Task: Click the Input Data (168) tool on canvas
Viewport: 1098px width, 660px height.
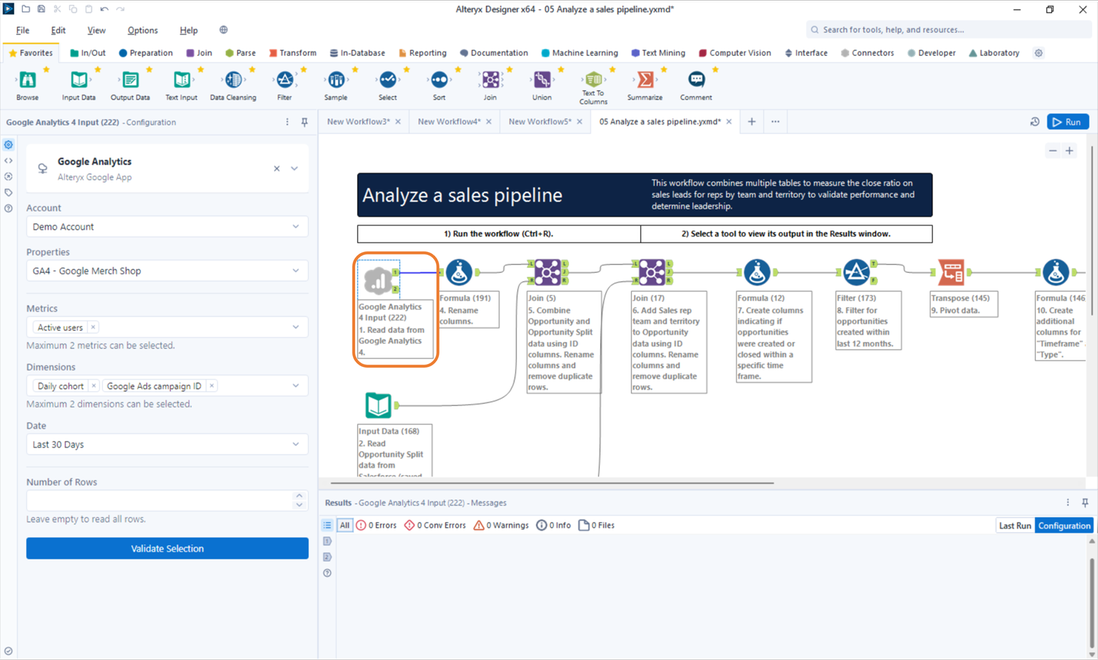Action: point(379,405)
